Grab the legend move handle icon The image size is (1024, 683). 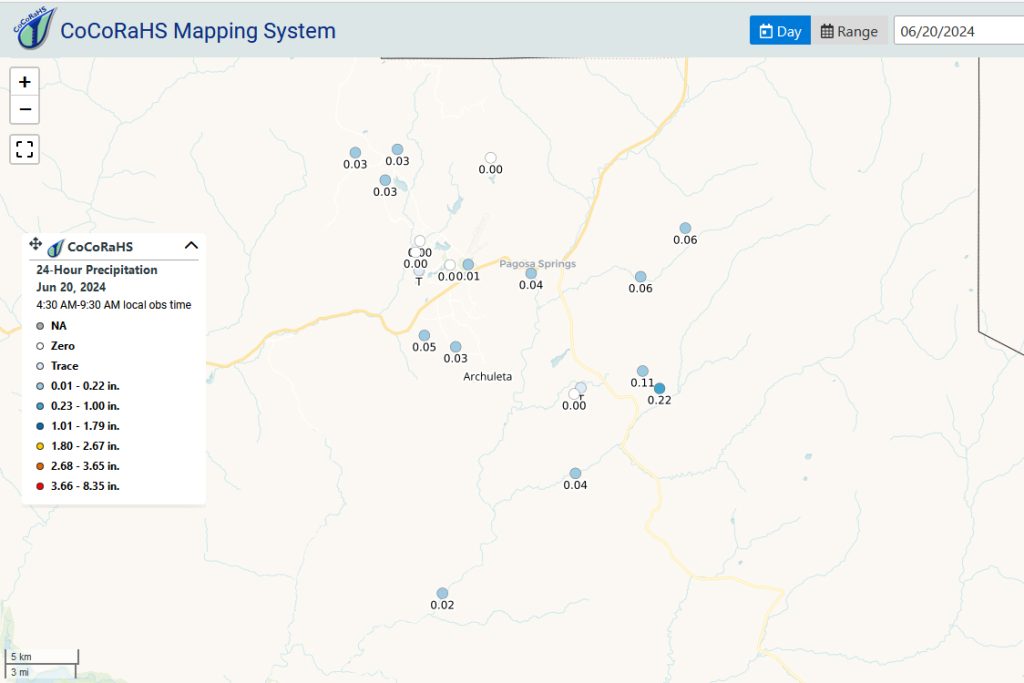click(35, 244)
